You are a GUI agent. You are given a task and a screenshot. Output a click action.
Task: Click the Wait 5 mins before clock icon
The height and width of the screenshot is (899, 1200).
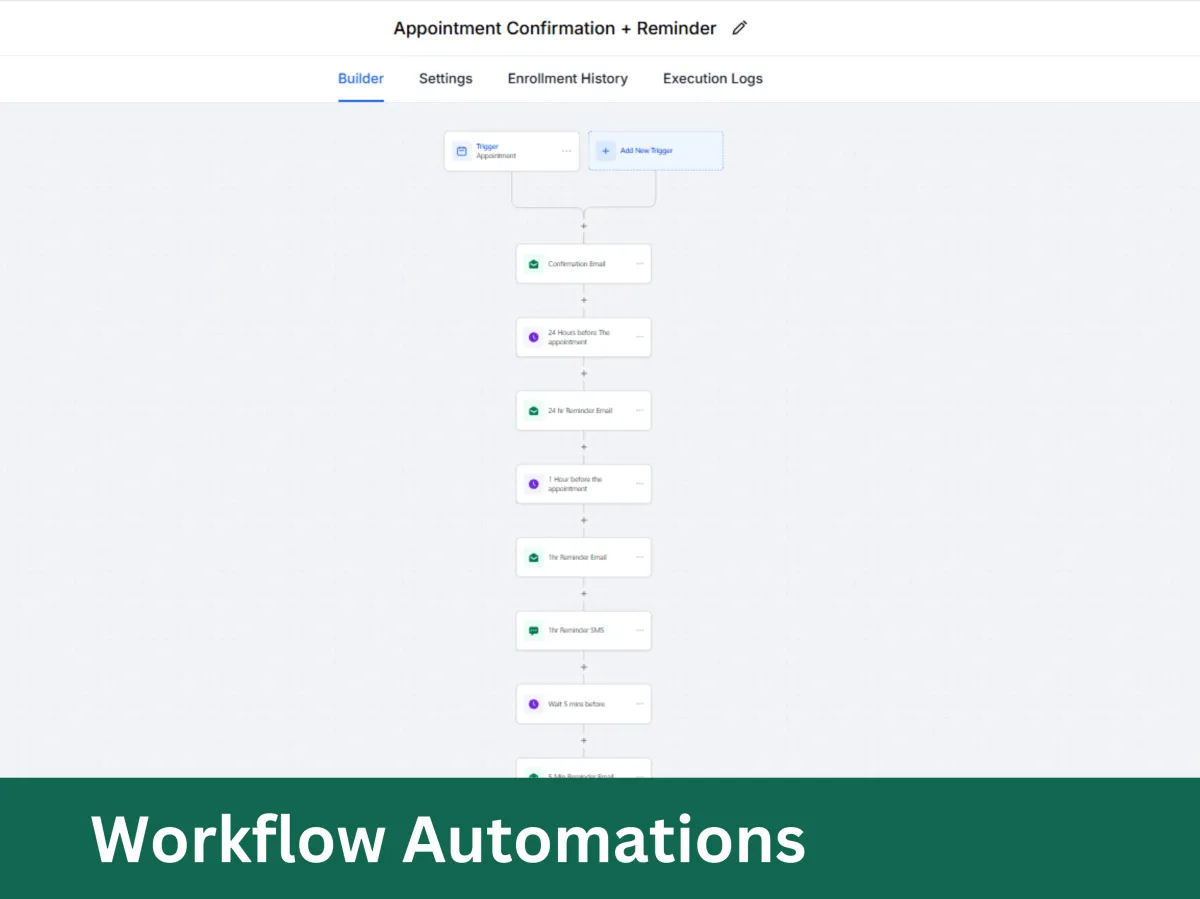click(x=533, y=704)
